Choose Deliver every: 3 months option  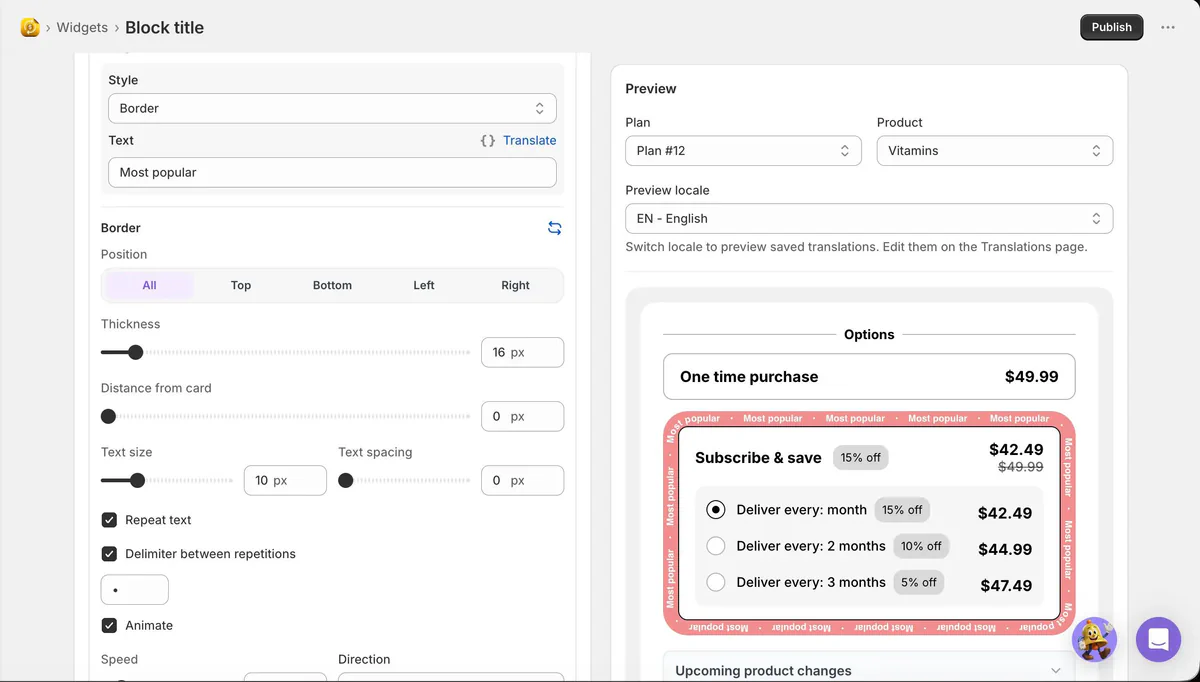coord(716,582)
